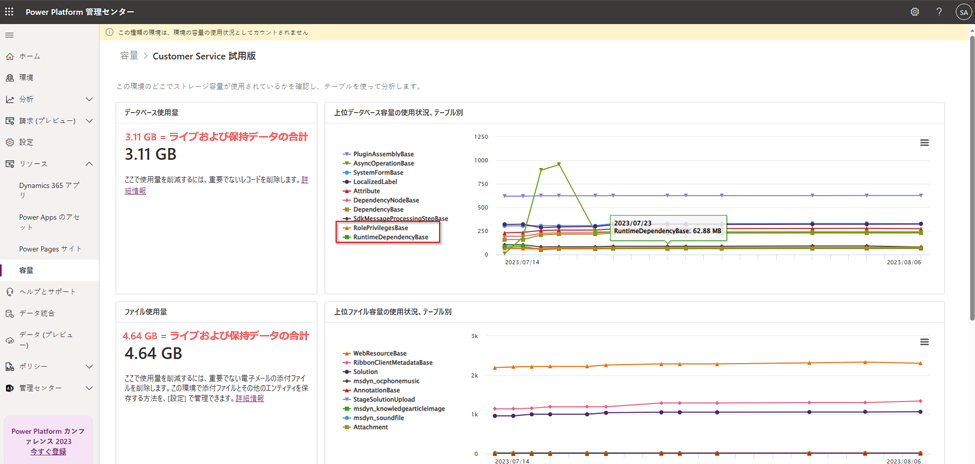The image size is (975, 464).
Task: Click the help question mark icon
Action: point(939,12)
